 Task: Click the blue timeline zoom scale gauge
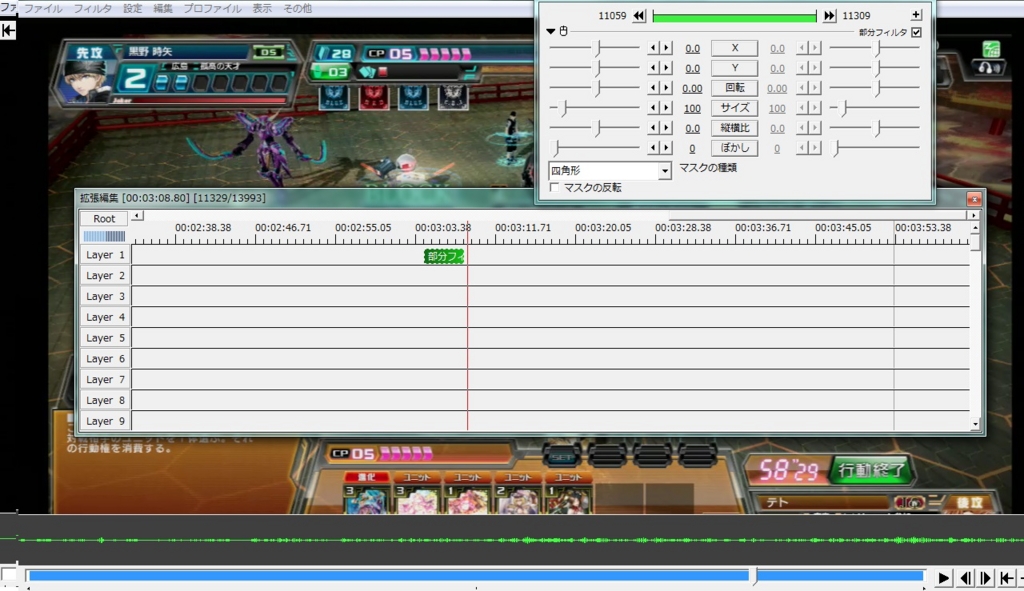(x=104, y=236)
